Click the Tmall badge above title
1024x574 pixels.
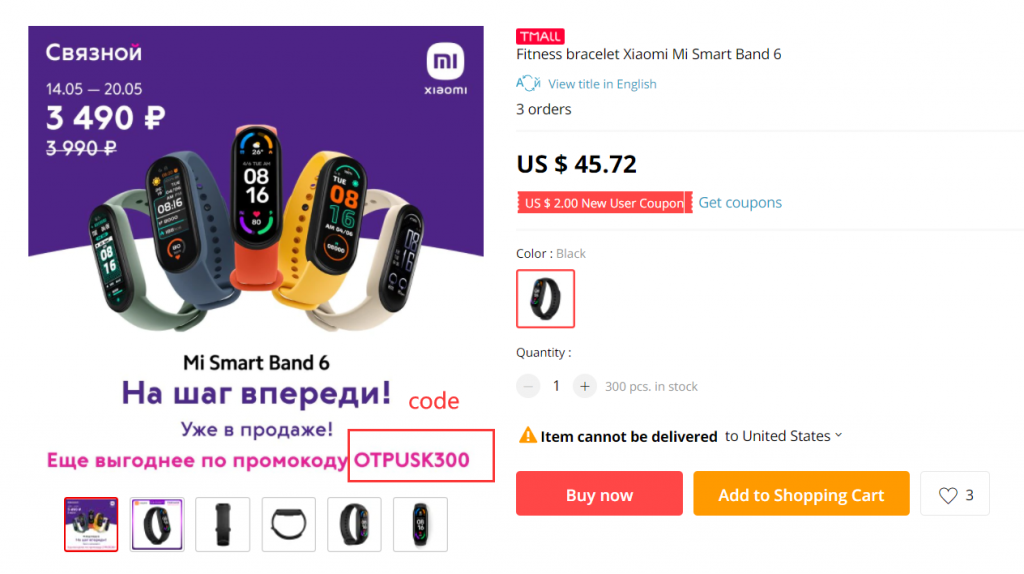[540, 36]
